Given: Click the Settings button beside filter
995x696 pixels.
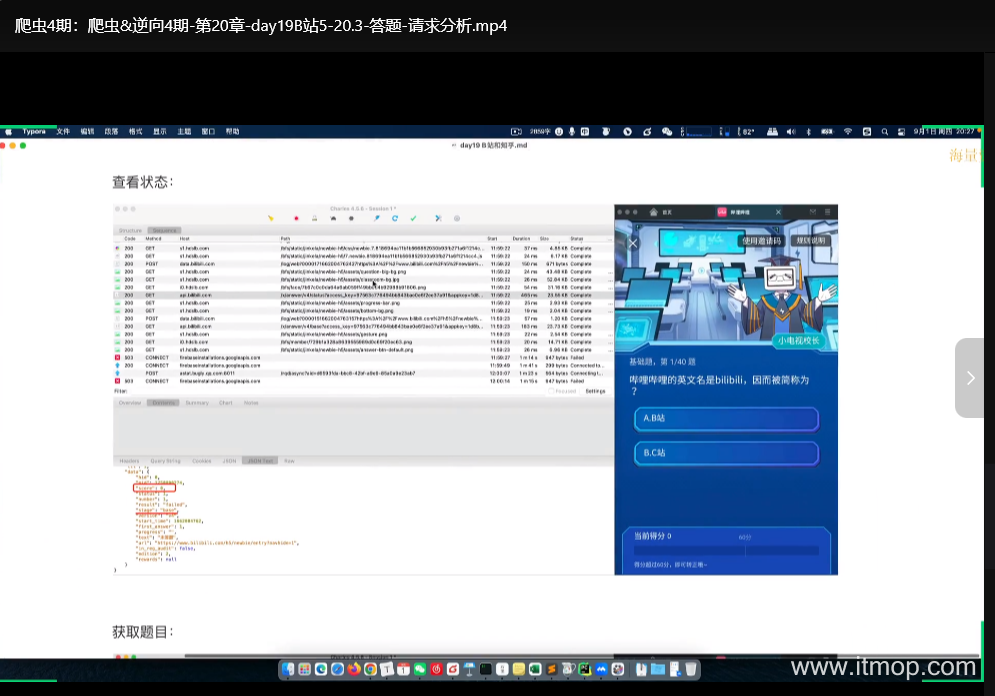Looking at the screenshot, I should [595, 391].
